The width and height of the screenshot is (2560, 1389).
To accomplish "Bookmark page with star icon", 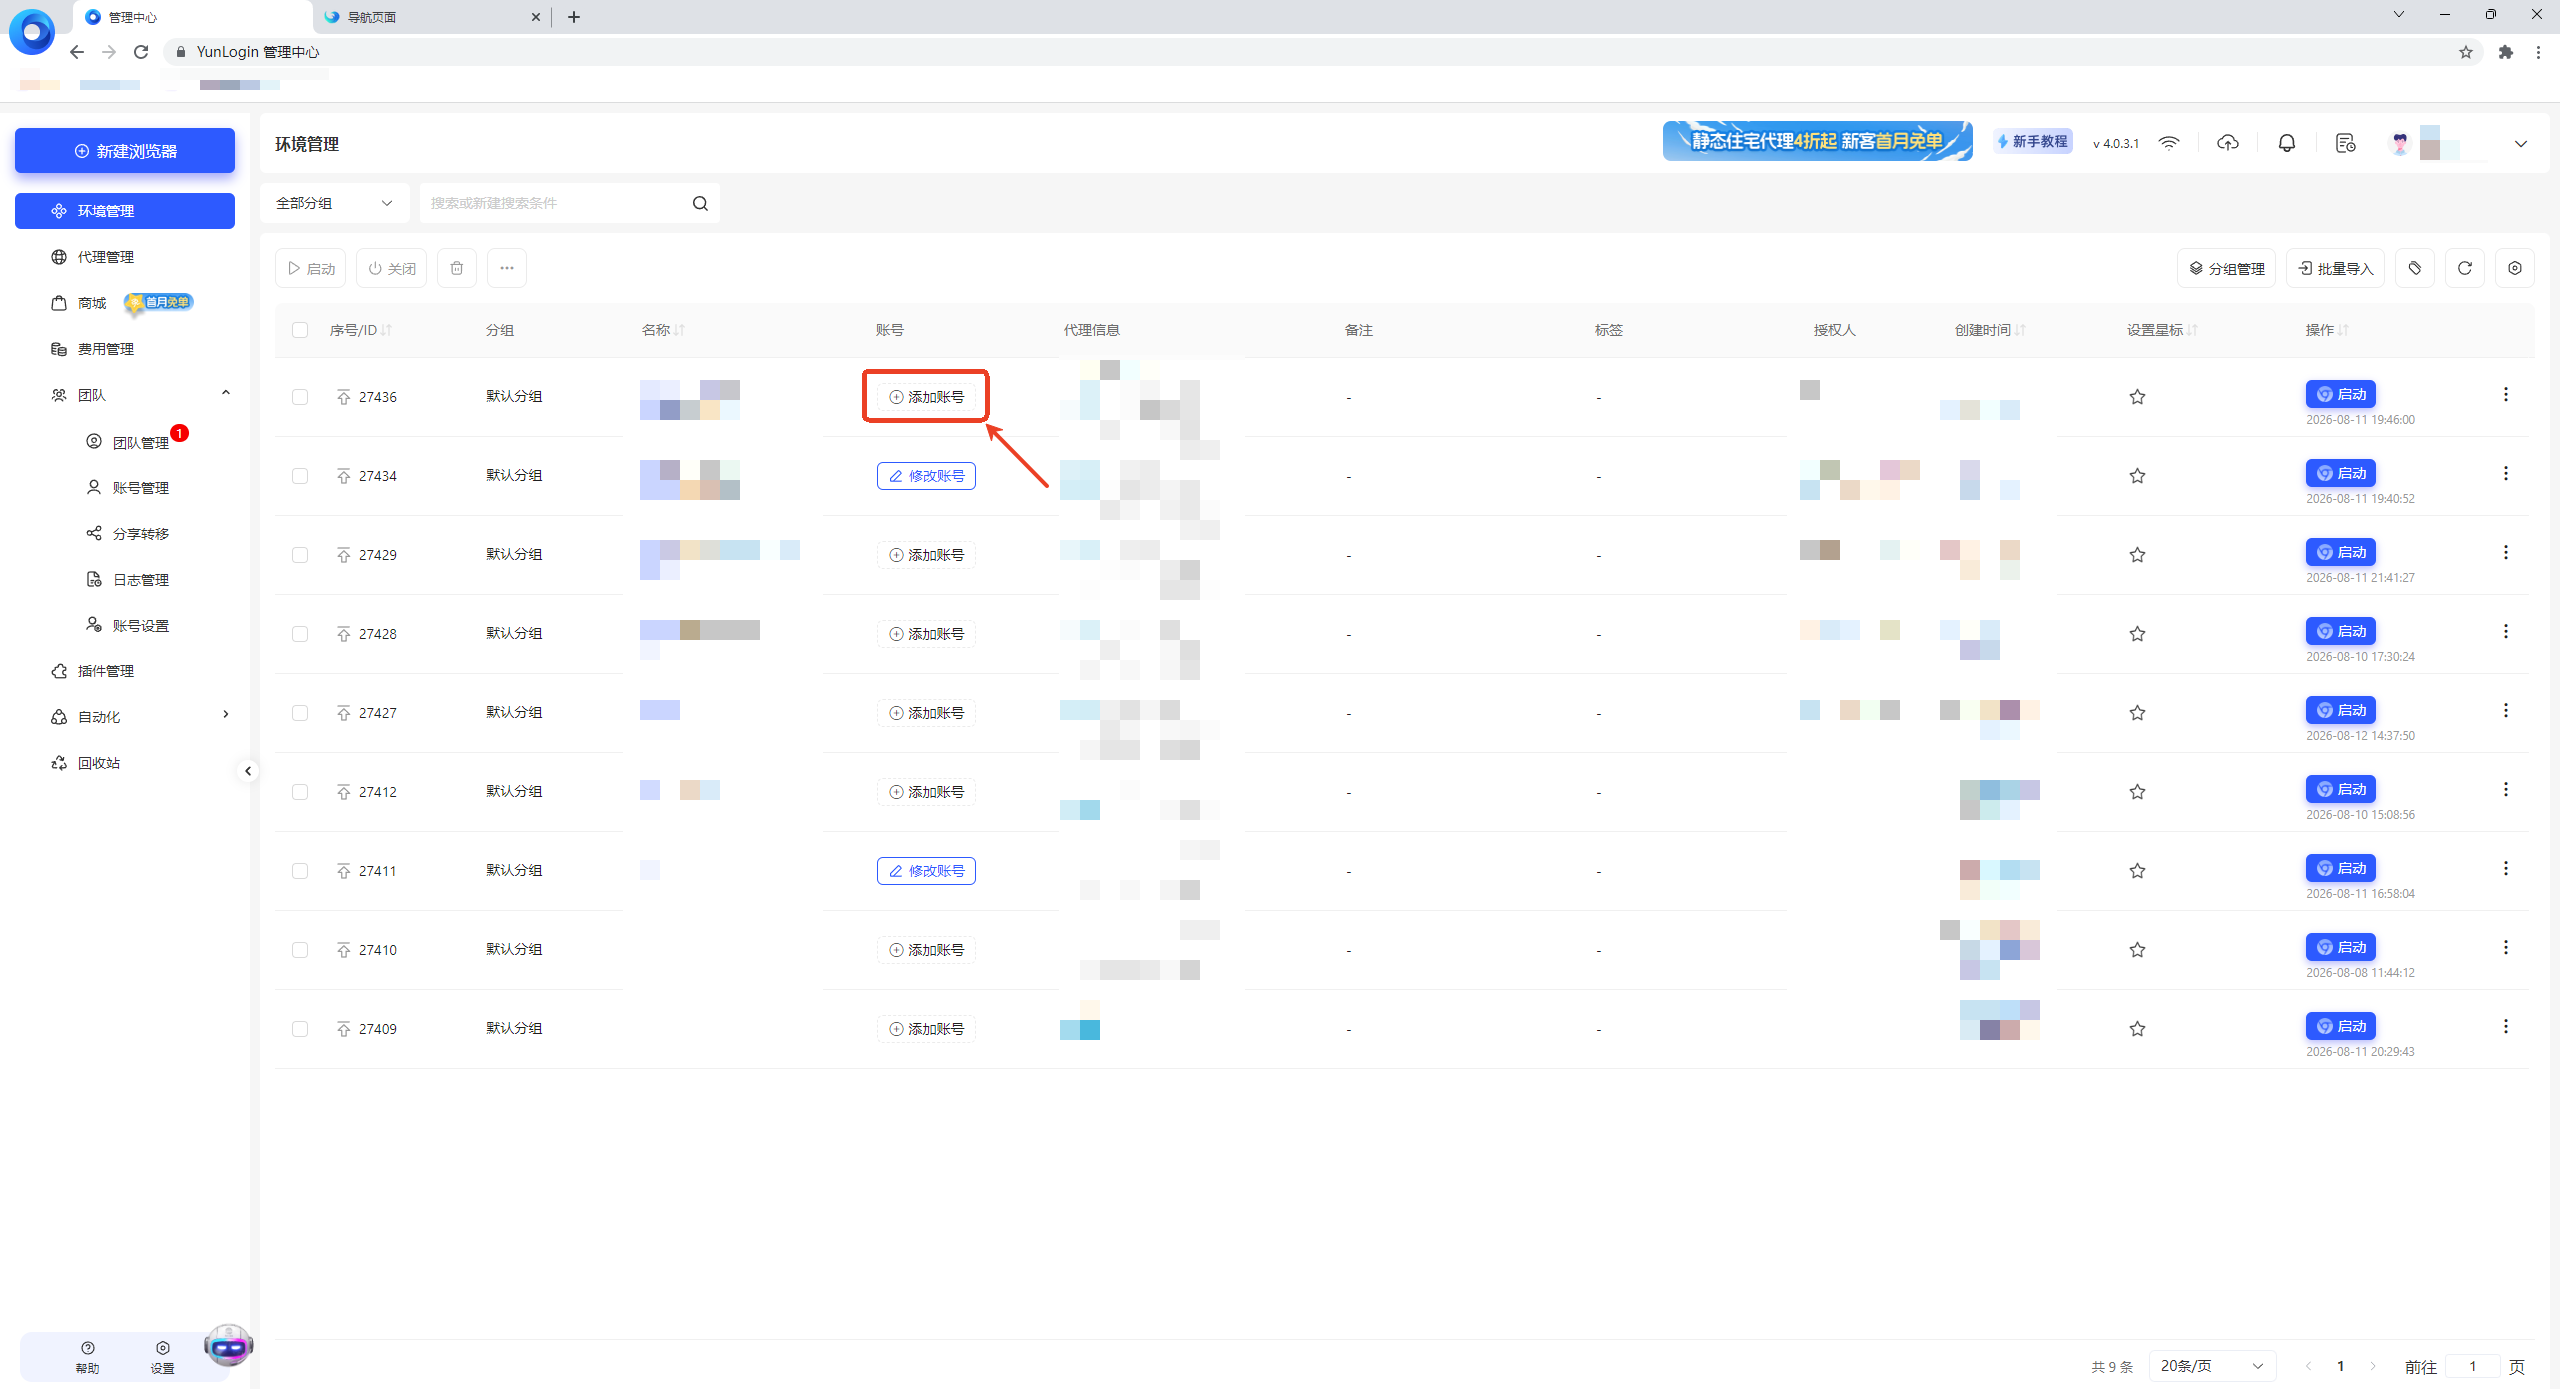I will [2465, 52].
